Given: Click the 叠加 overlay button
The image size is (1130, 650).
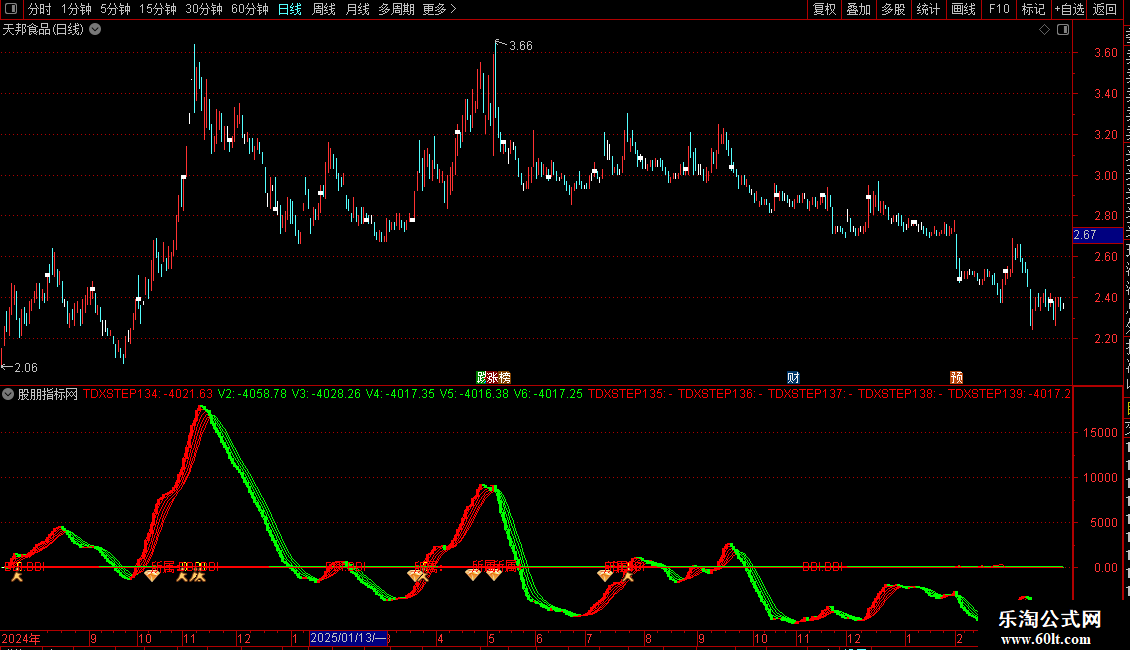Looking at the screenshot, I should click(858, 9).
